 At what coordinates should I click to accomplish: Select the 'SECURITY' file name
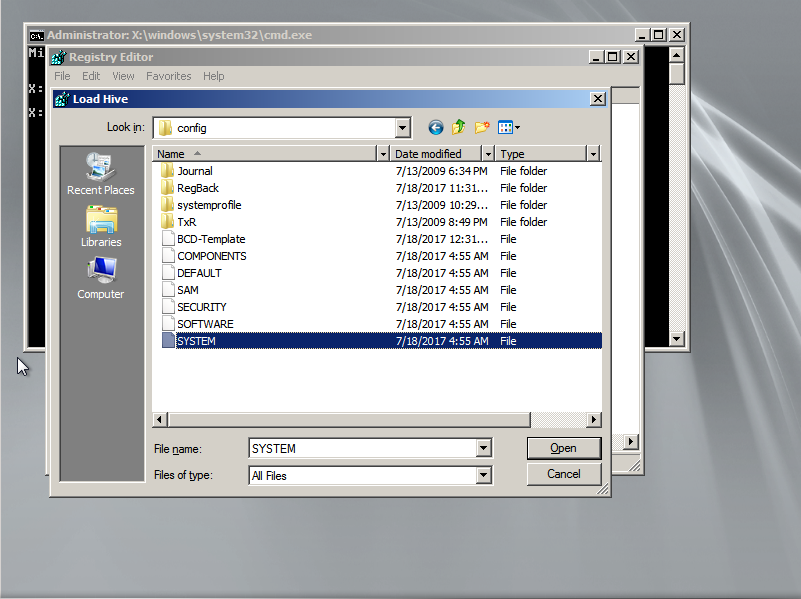pyautogui.click(x=202, y=307)
